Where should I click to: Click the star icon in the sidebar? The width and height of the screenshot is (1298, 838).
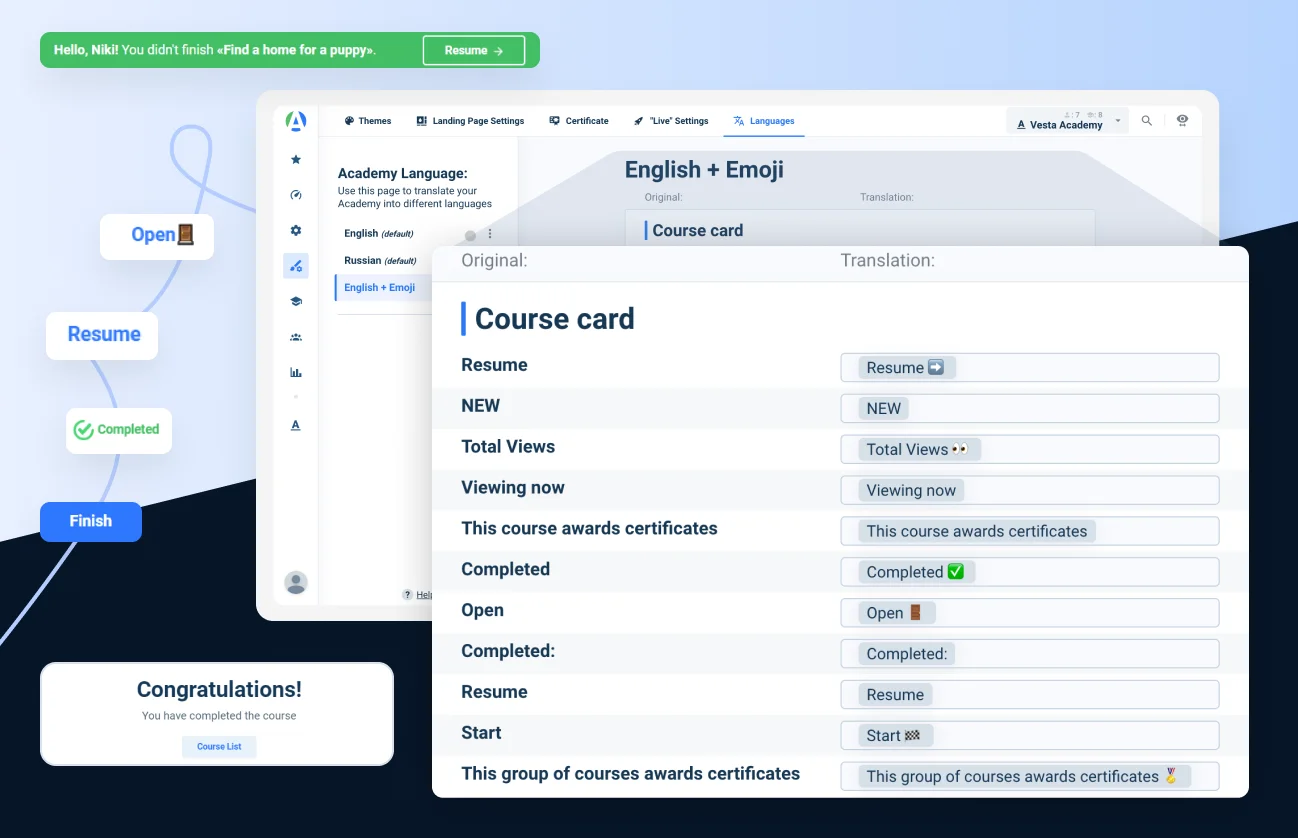point(295,159)
